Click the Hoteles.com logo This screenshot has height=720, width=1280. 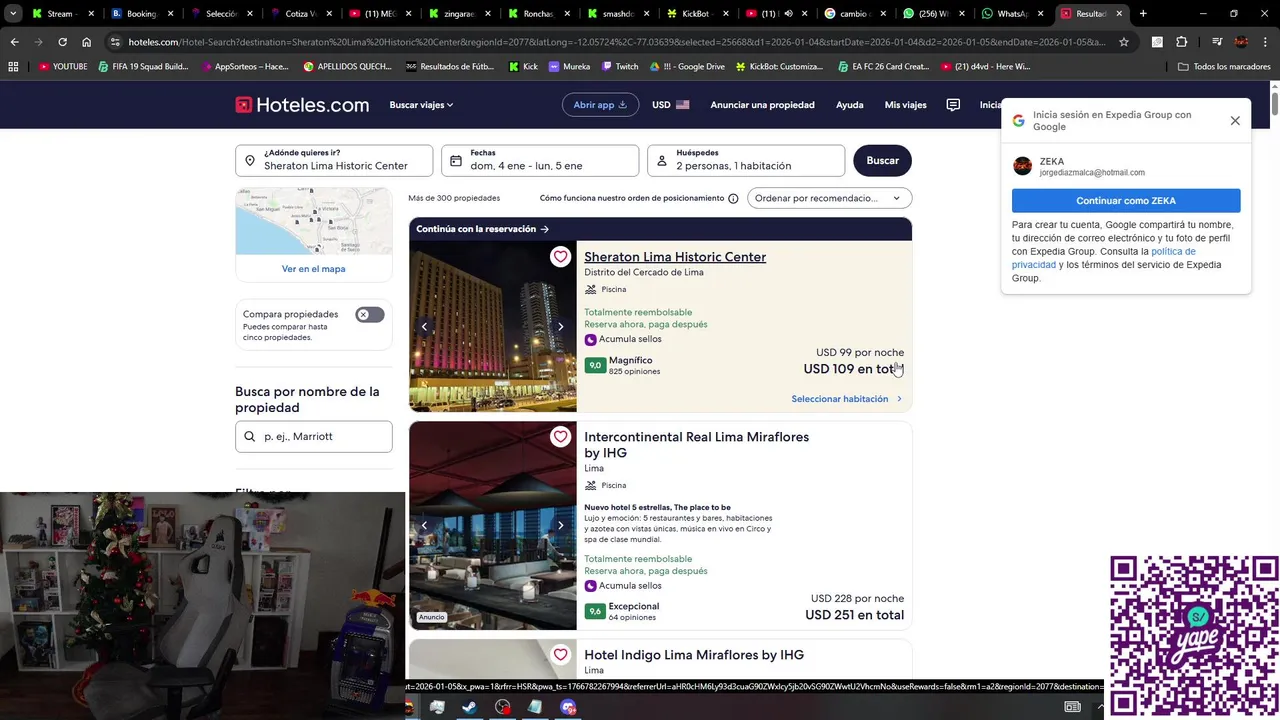coord(302,105)
